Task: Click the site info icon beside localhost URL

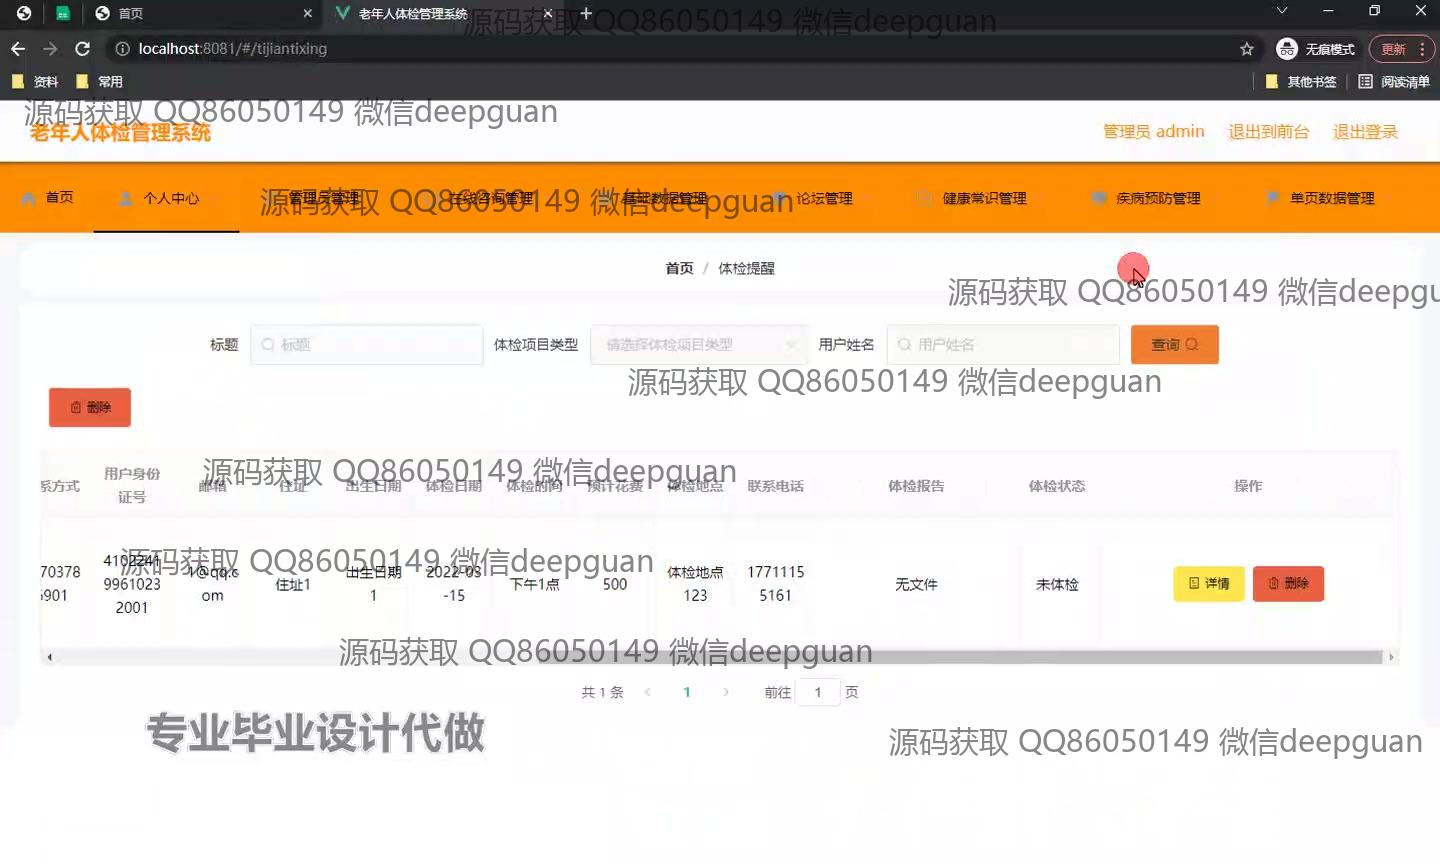Action: tap(122, 49)
